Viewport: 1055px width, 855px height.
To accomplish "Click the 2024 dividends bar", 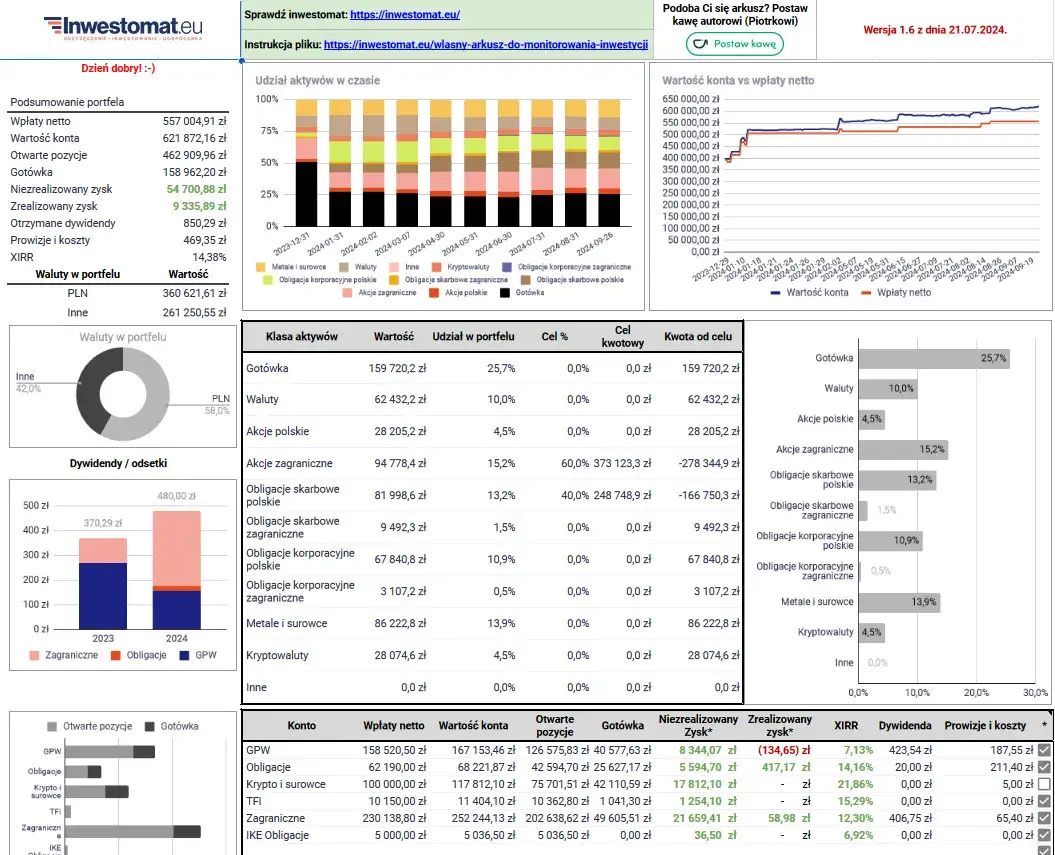I will 176,570.
